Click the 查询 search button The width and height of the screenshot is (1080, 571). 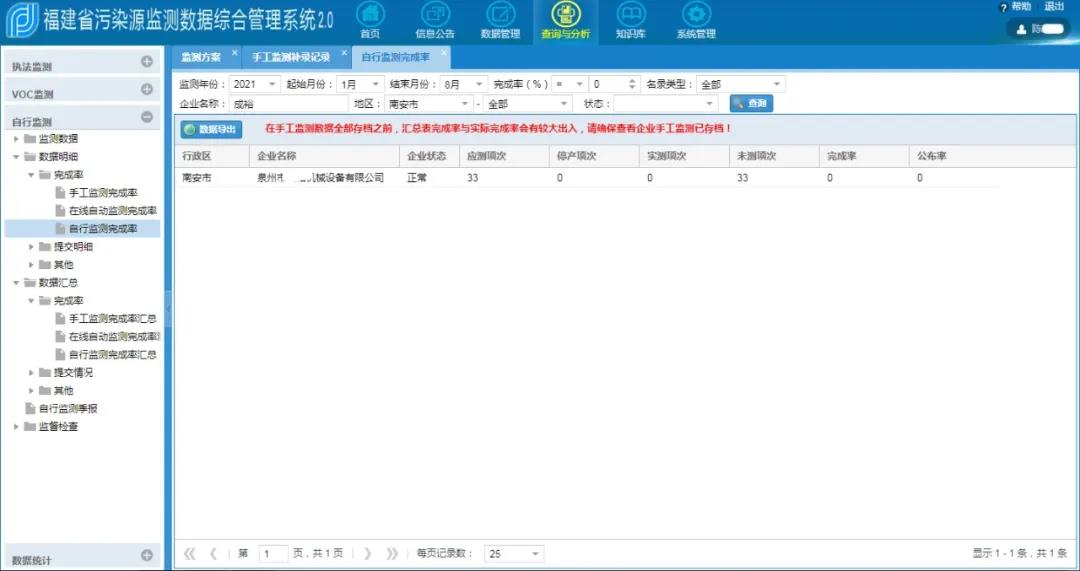[751, 104]
